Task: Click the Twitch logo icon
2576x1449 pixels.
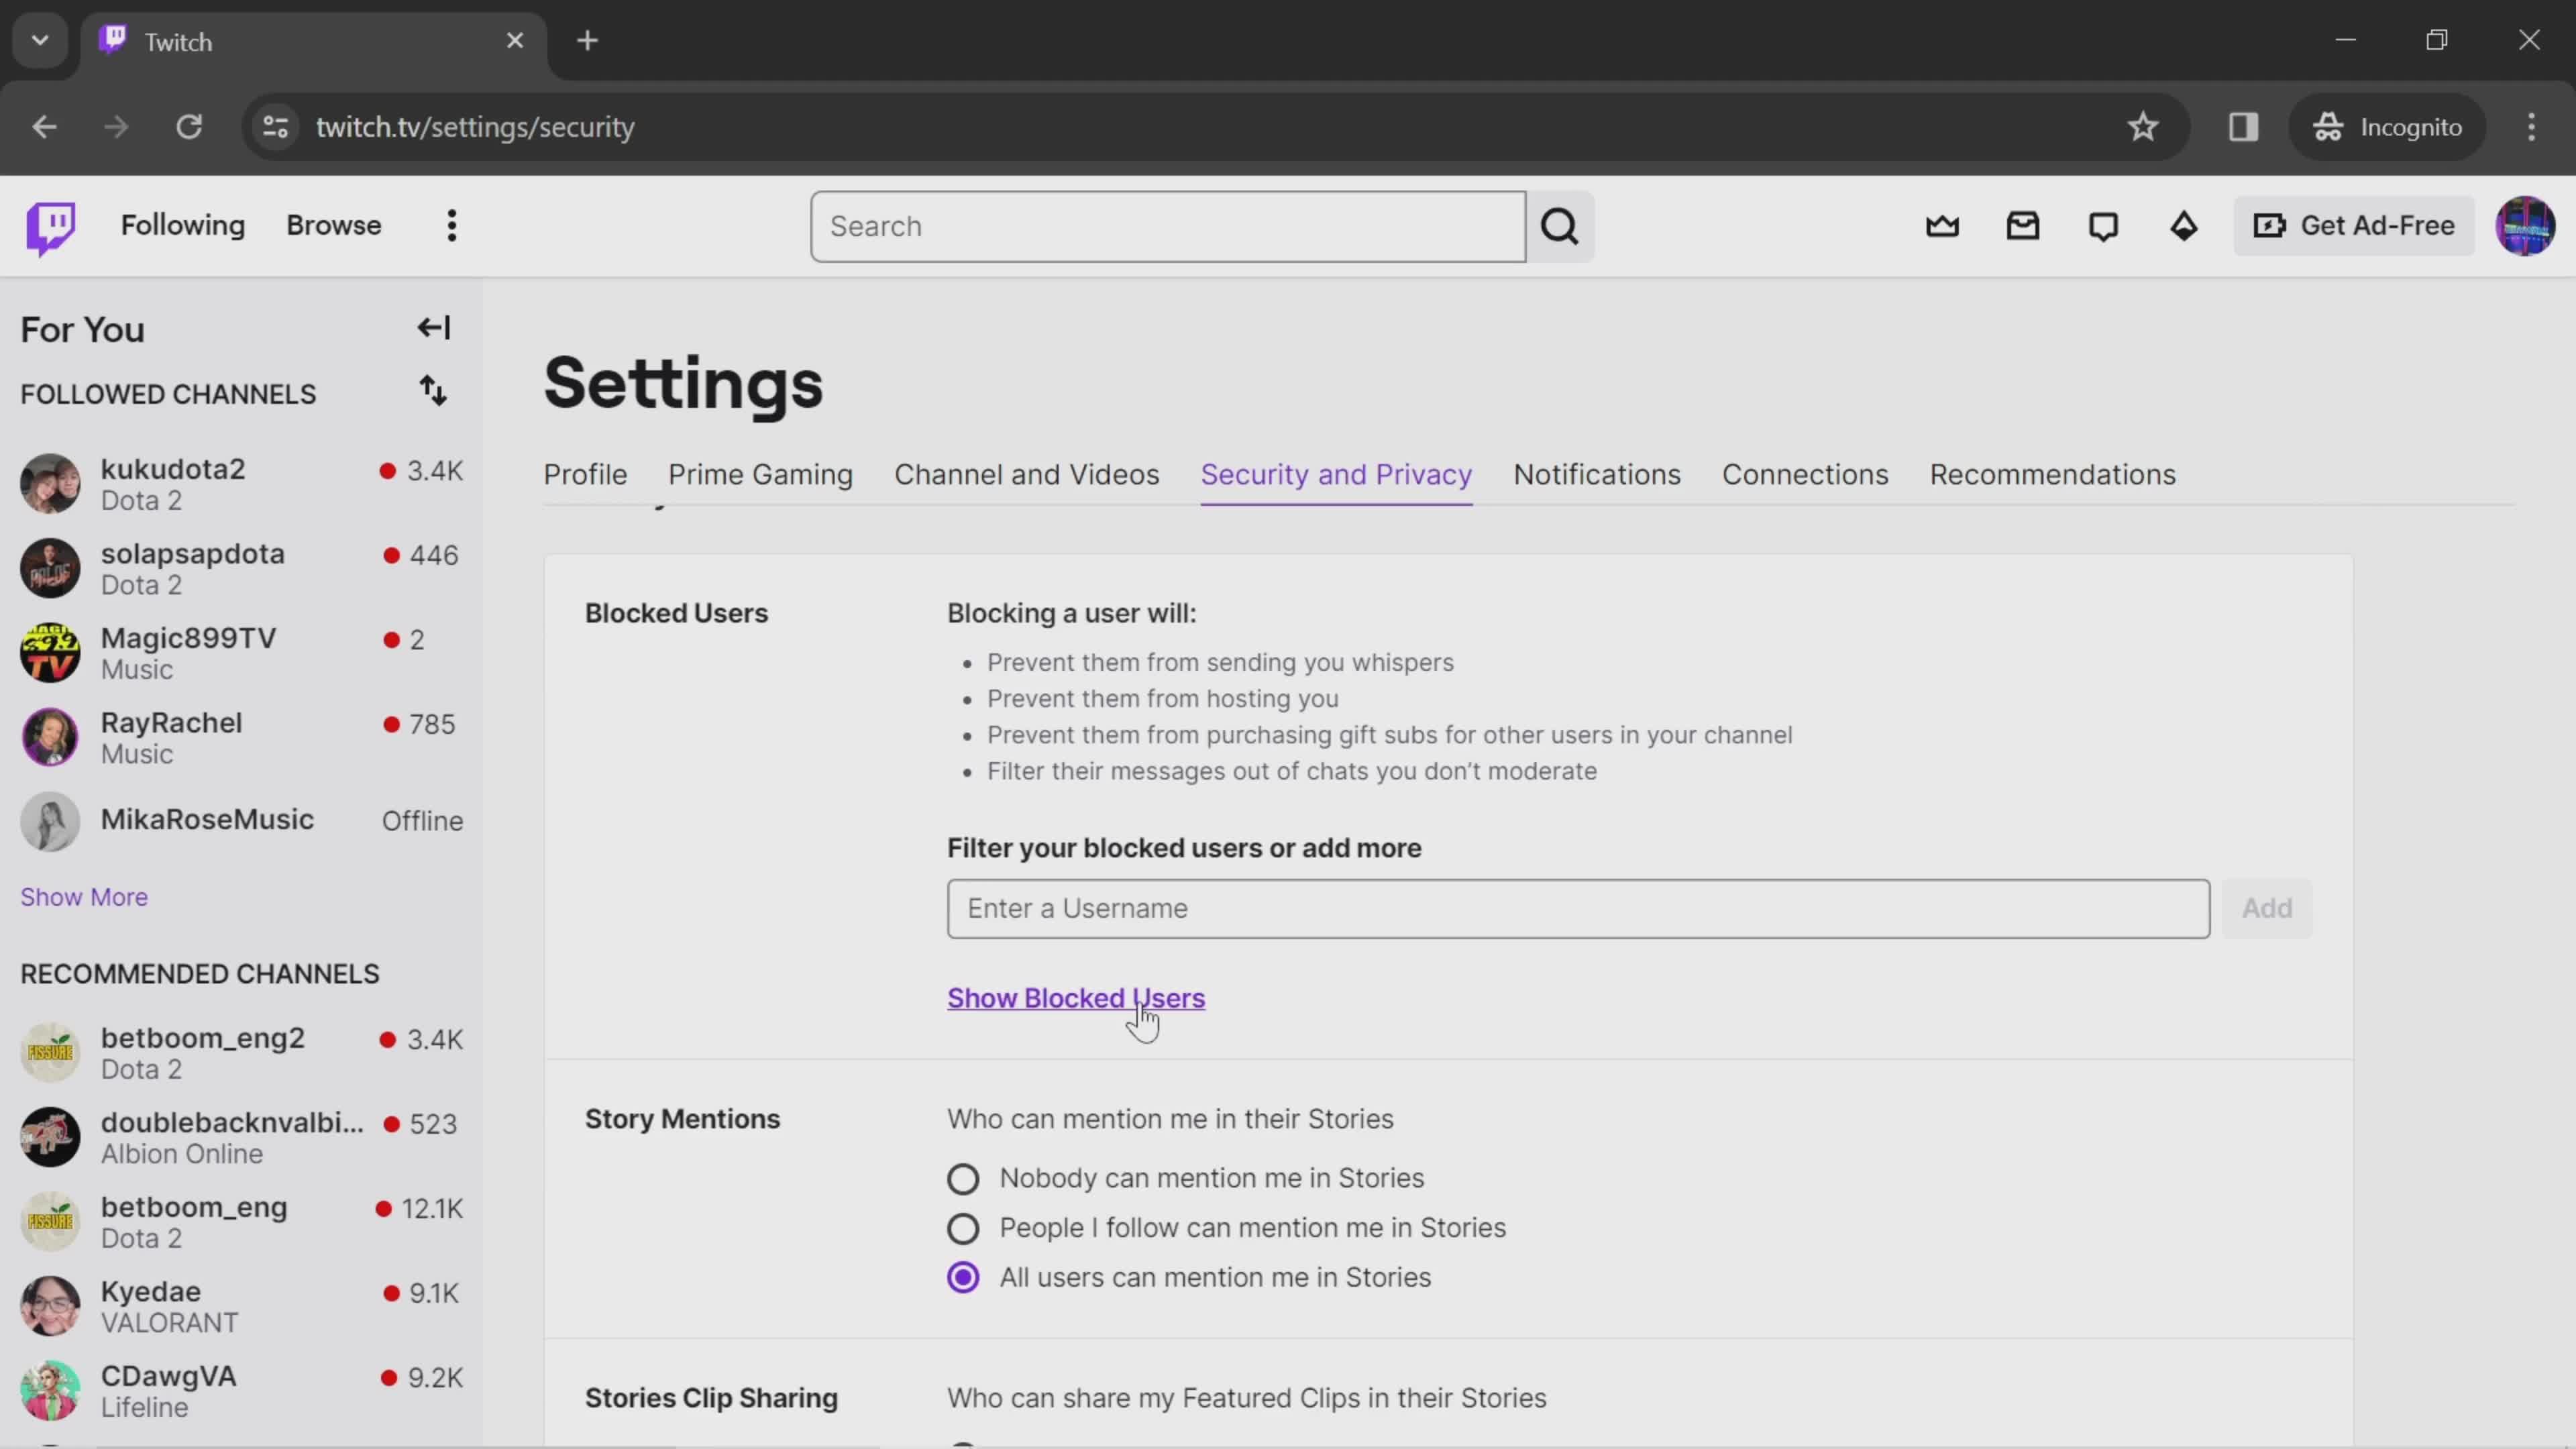Action: pos(50,225)
